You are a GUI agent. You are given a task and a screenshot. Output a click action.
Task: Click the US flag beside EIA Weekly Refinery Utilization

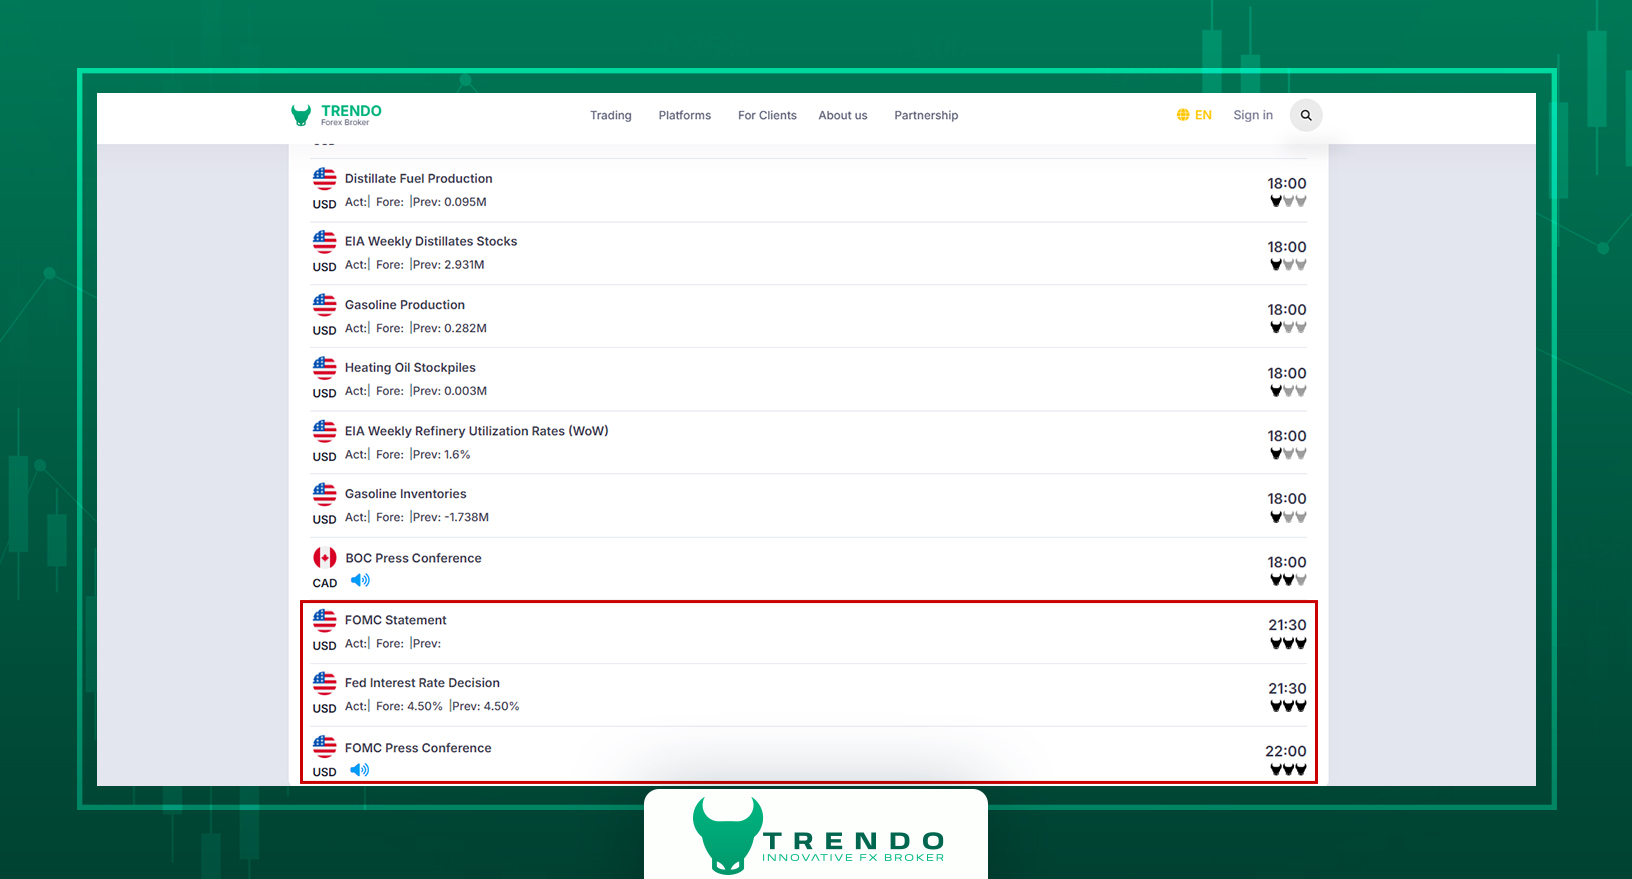(324, 430)
